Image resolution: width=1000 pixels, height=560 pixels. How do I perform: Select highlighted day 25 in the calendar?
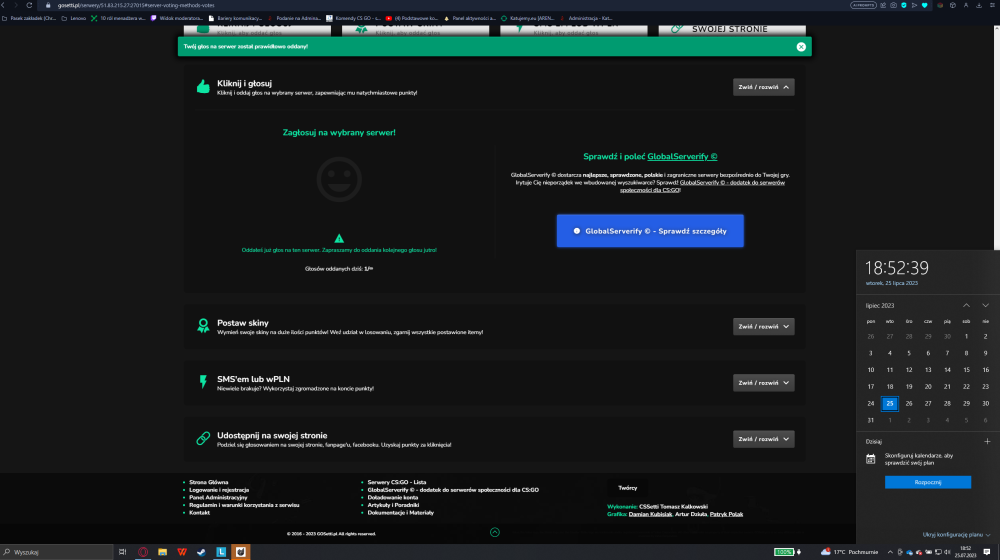[890, 403]
